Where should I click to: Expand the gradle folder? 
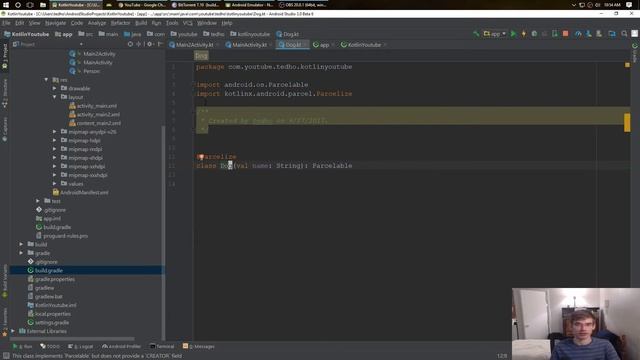(x=21, y=253)
